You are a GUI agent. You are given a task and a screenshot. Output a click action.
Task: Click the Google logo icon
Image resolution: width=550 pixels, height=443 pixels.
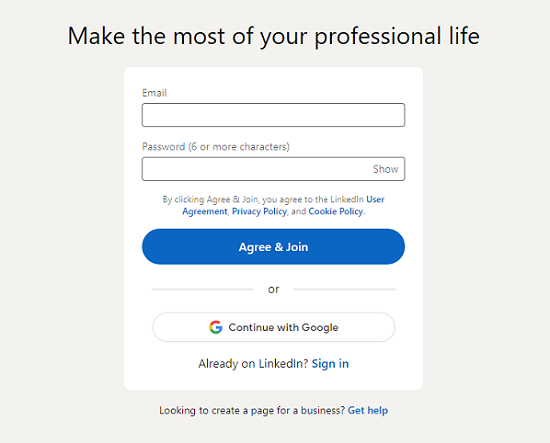pyautogui.click(x=216, y=327)
